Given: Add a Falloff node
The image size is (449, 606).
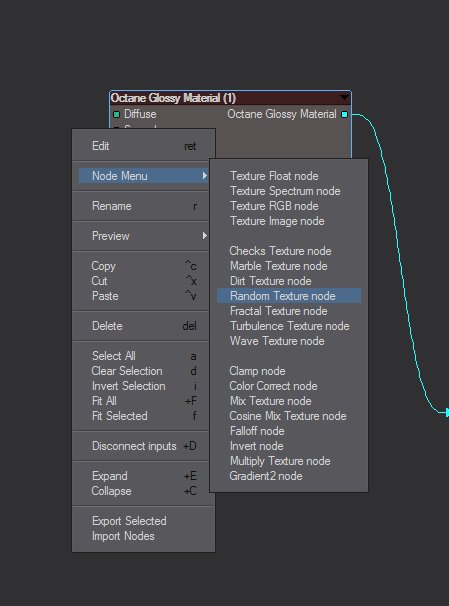Looking at the screenshot, I should [x=289, y=431].
